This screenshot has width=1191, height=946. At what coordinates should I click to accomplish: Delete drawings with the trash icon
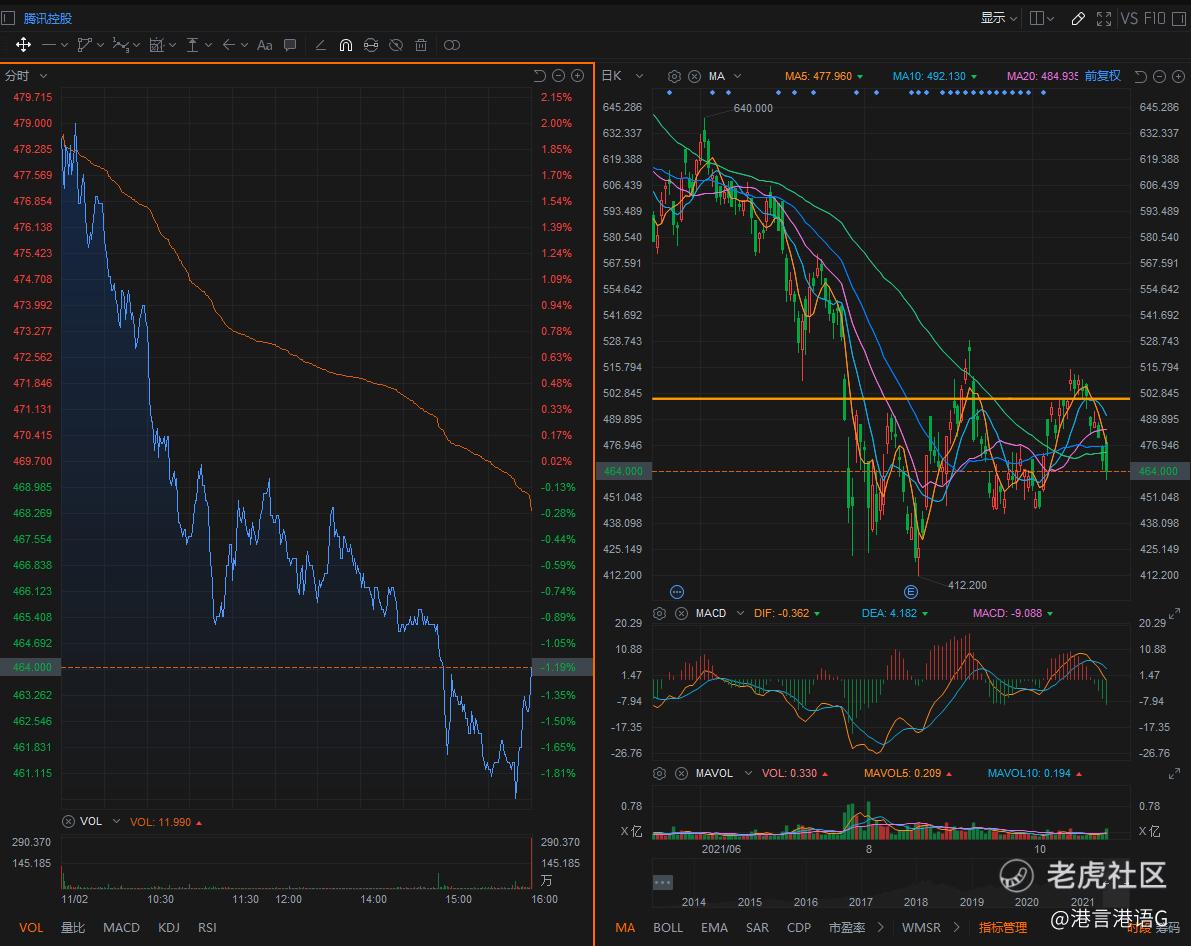coord(421,45)
